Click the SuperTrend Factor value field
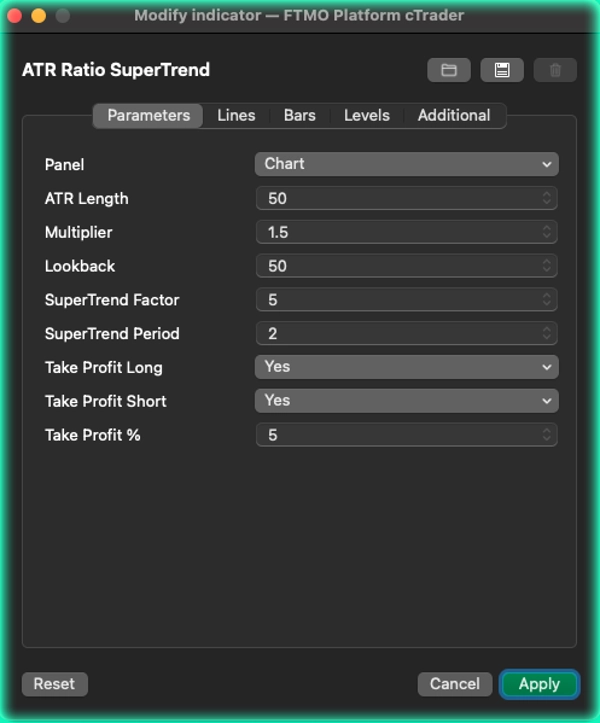This screenshot has width=600, height=723. pyautogui.click(x=406, y=300)
